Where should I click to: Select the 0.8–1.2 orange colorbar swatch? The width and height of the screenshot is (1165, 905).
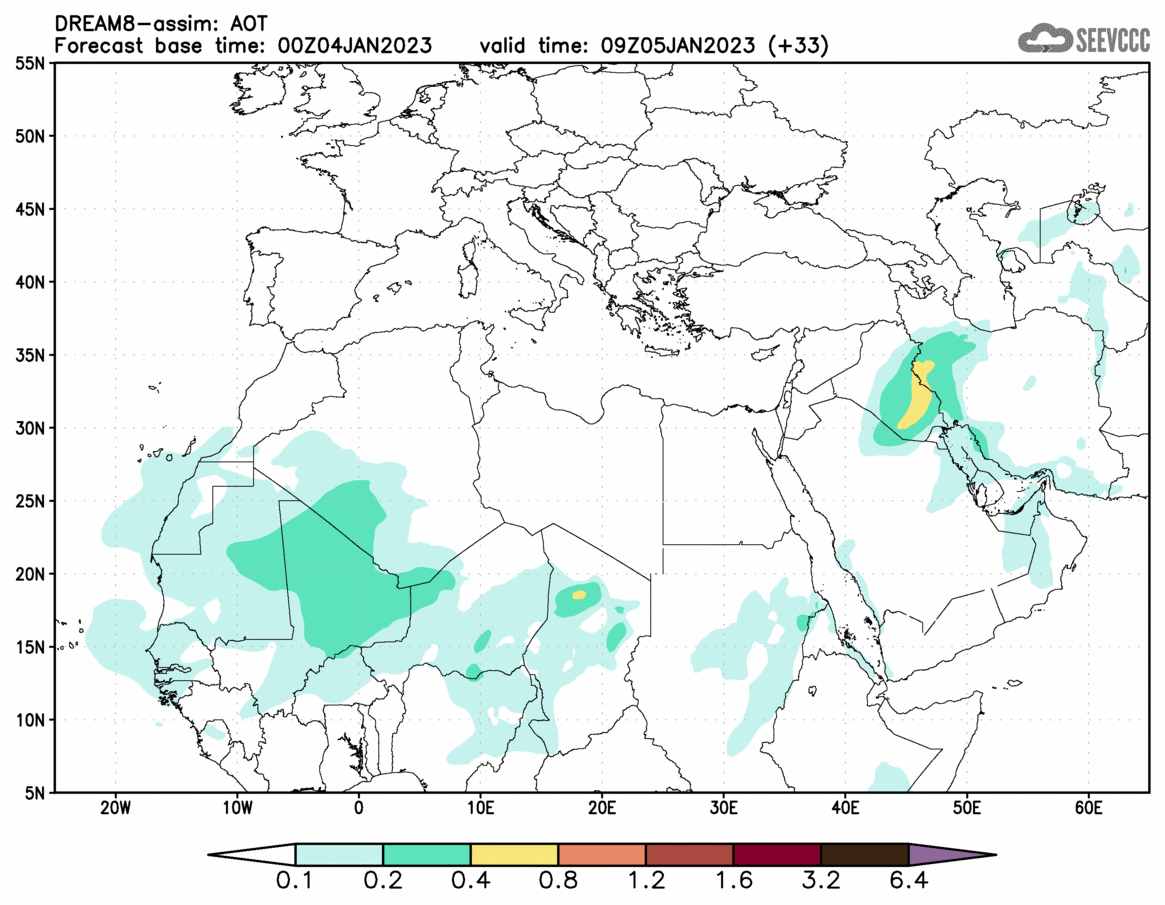(602, 854)
